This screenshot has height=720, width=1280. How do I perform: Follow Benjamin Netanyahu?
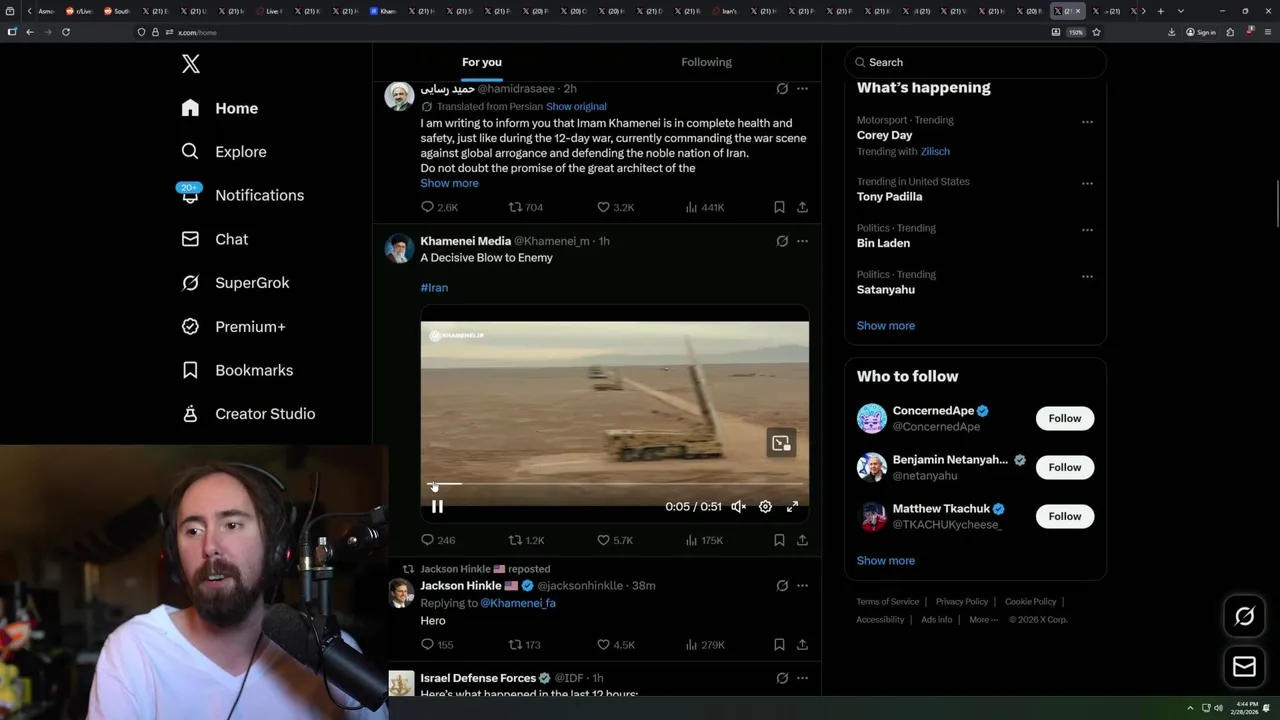pos(1065,467)
